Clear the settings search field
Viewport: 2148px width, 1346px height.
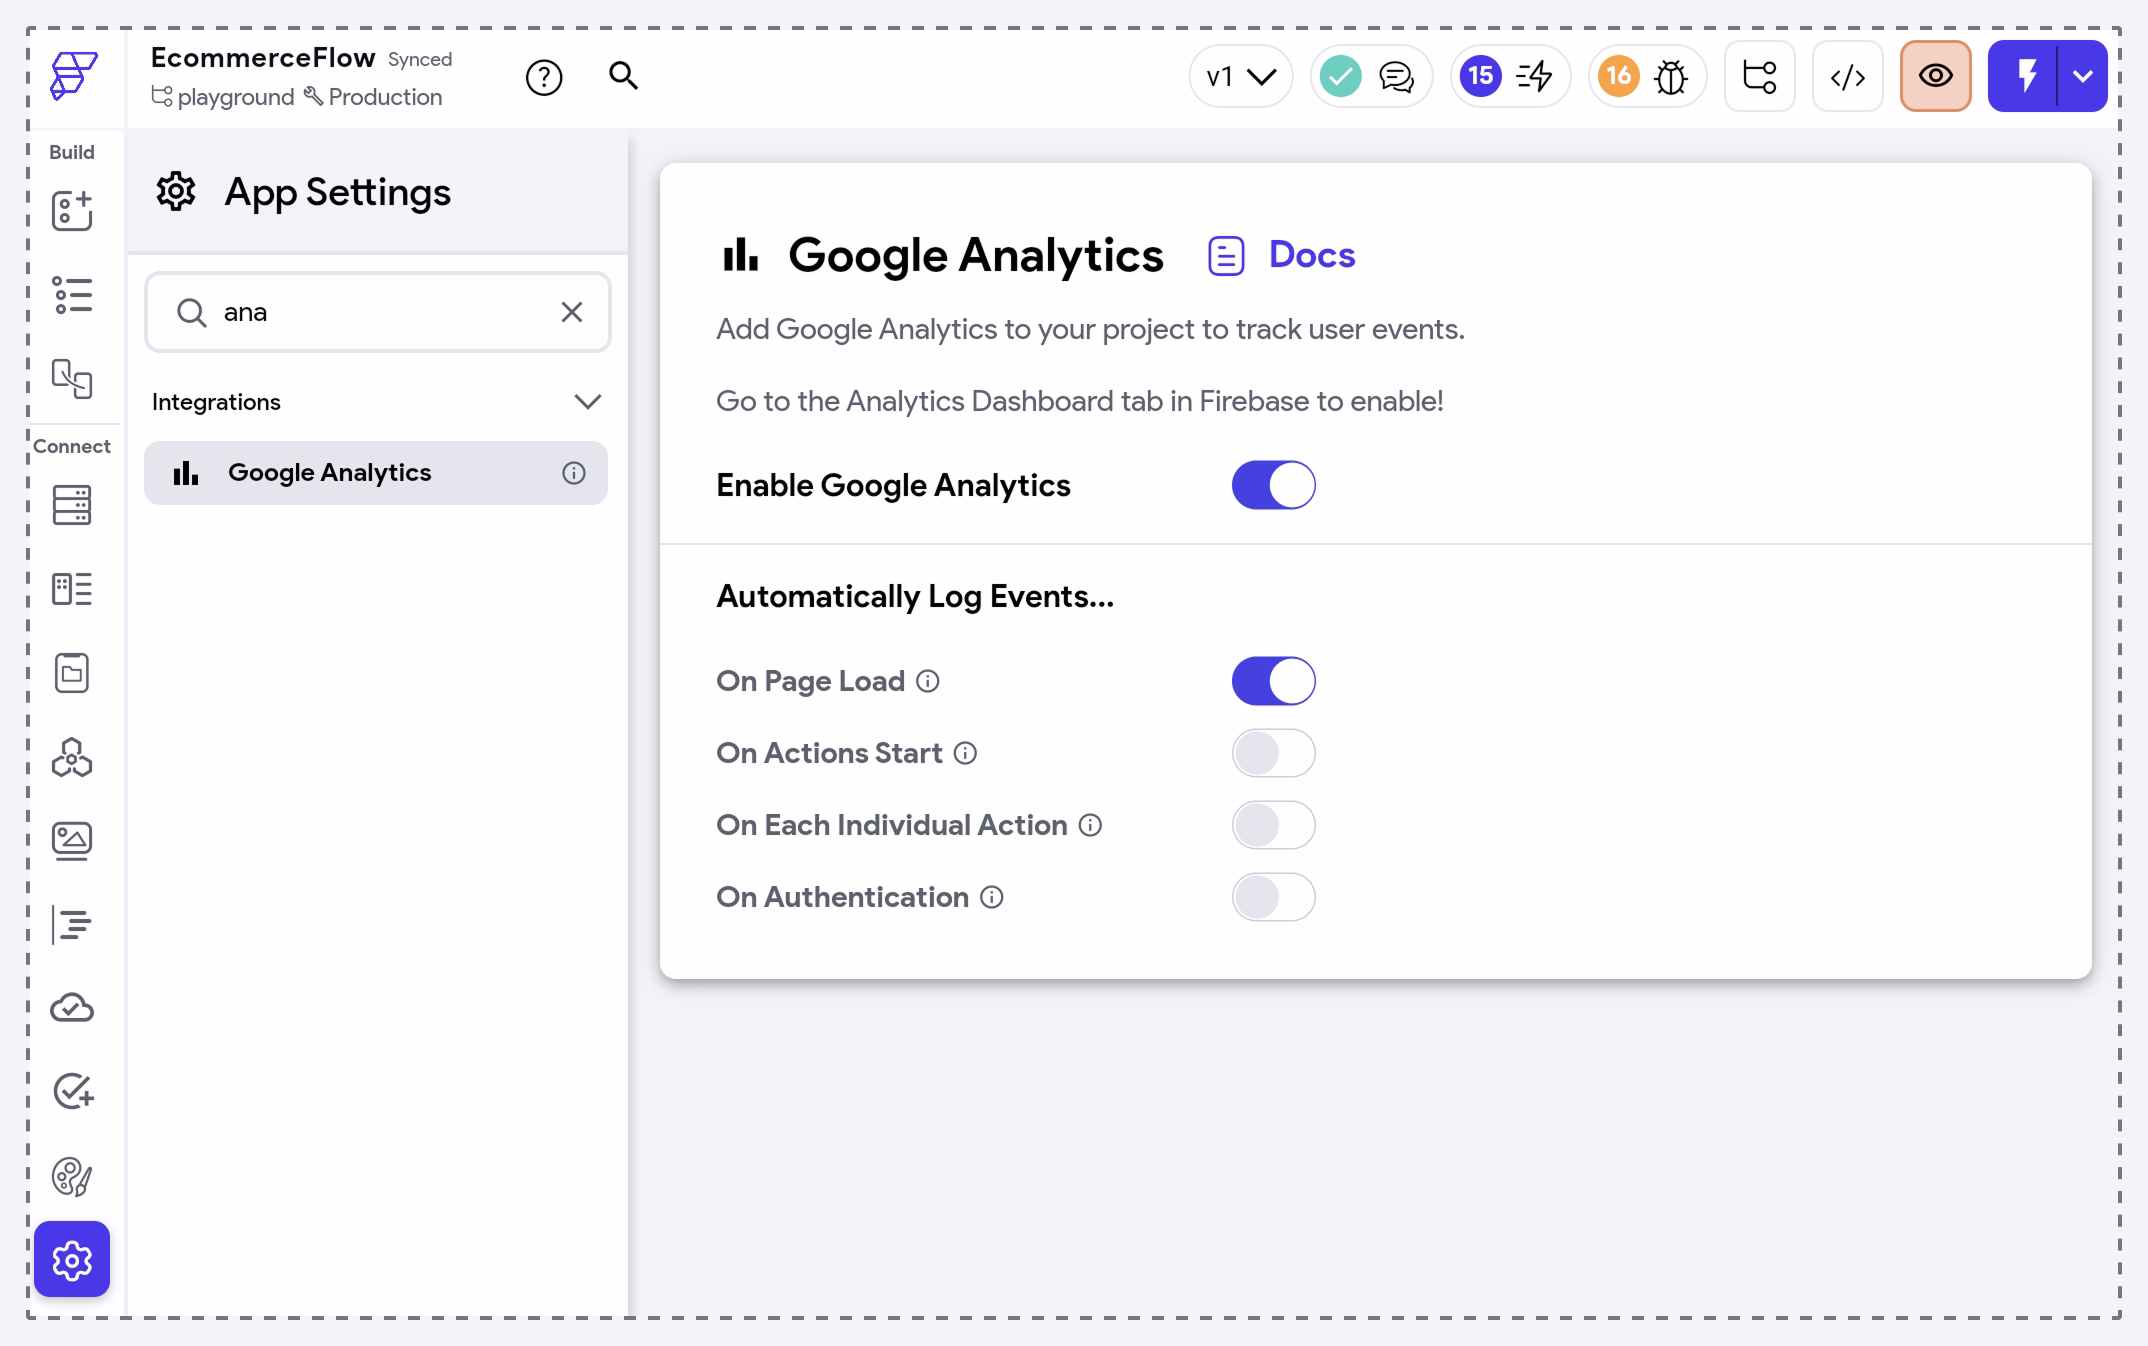point(572,312)
